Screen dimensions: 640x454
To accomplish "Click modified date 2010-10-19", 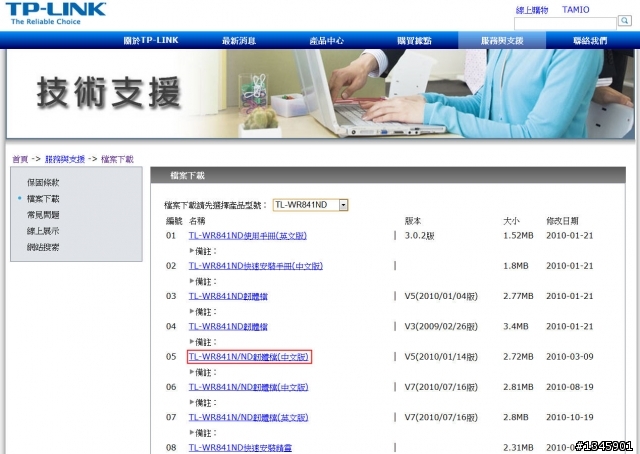I will tap(569, 417).
